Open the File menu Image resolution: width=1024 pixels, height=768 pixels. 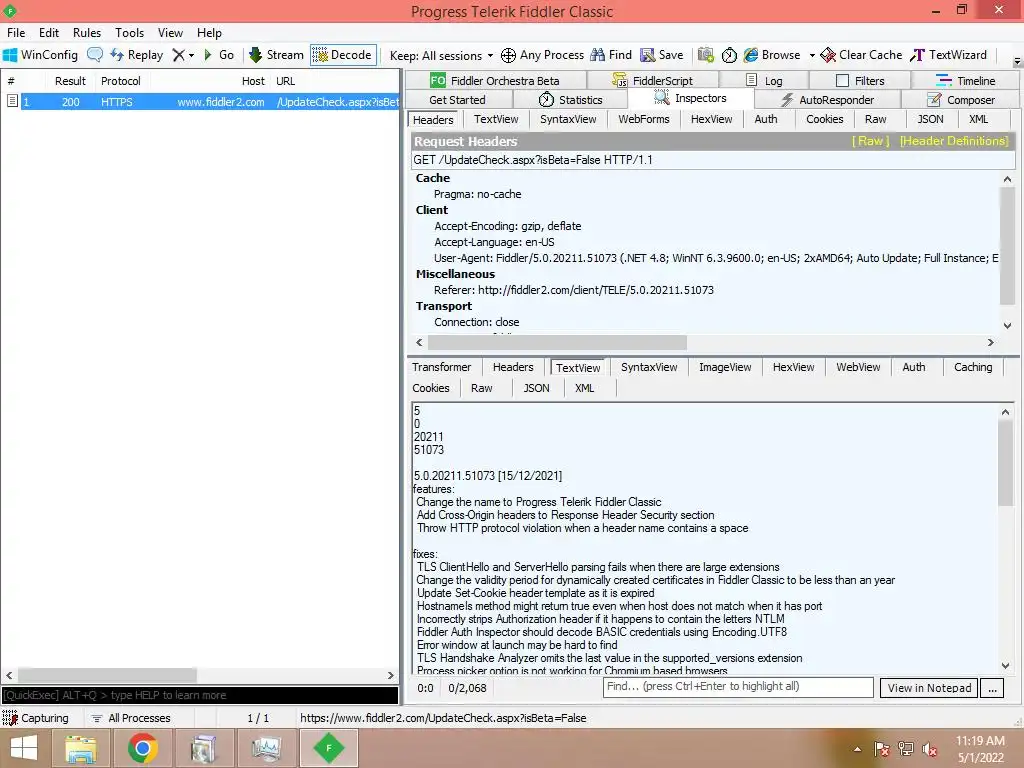point(16,33)
